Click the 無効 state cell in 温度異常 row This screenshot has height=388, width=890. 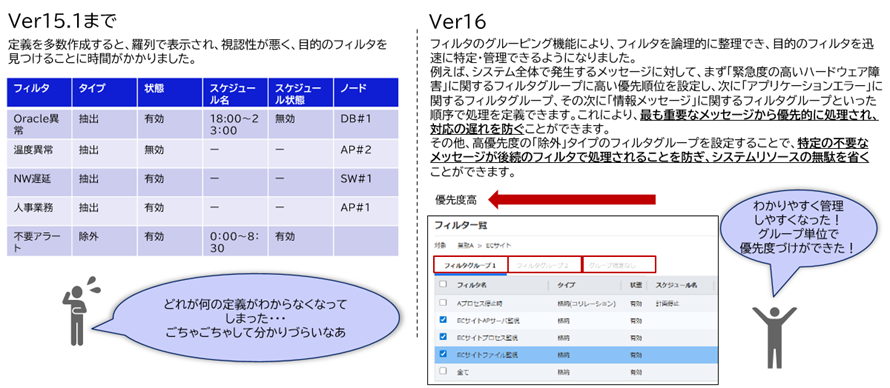(x=170, y=154)
